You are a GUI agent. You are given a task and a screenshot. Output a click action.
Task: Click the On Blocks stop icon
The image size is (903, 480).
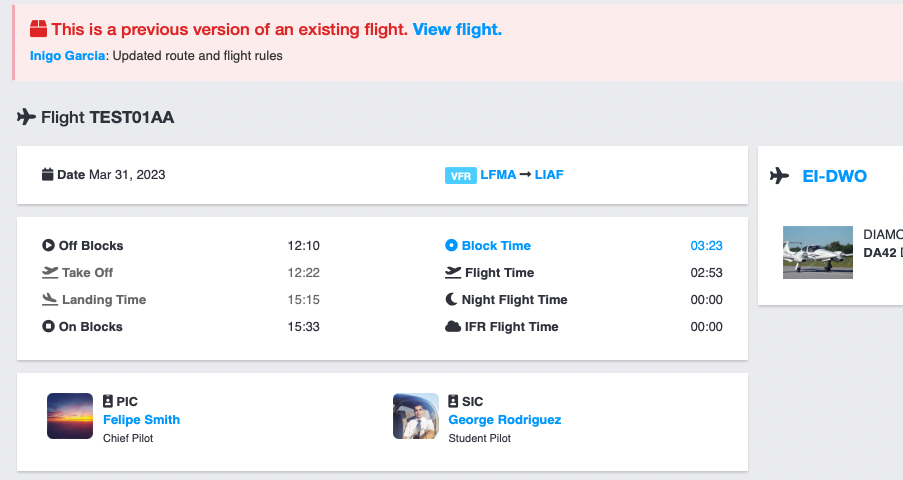[48, 326]
